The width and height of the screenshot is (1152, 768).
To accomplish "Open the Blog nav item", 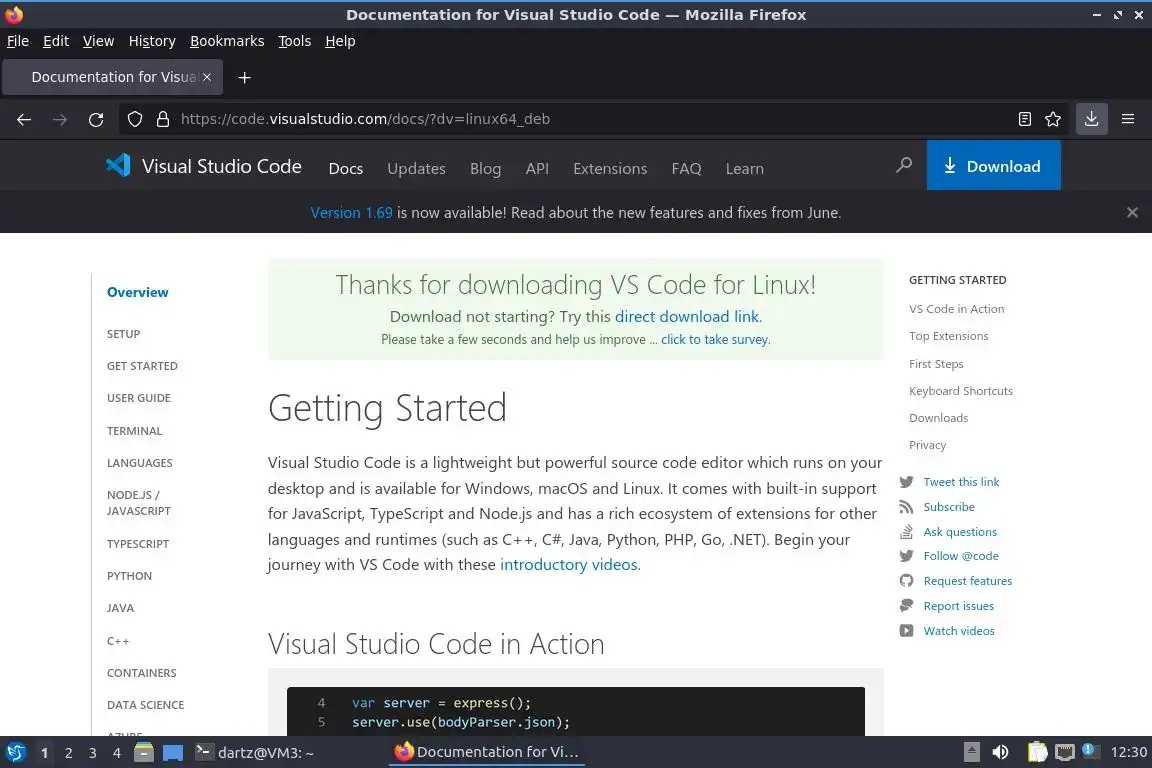I will (486, 168).
